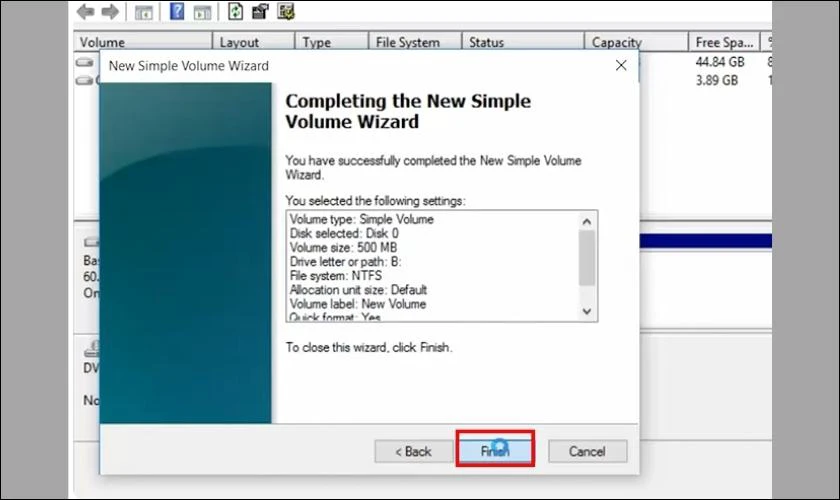Cancel the New Simple Volume Wizard

click(587, 451)
